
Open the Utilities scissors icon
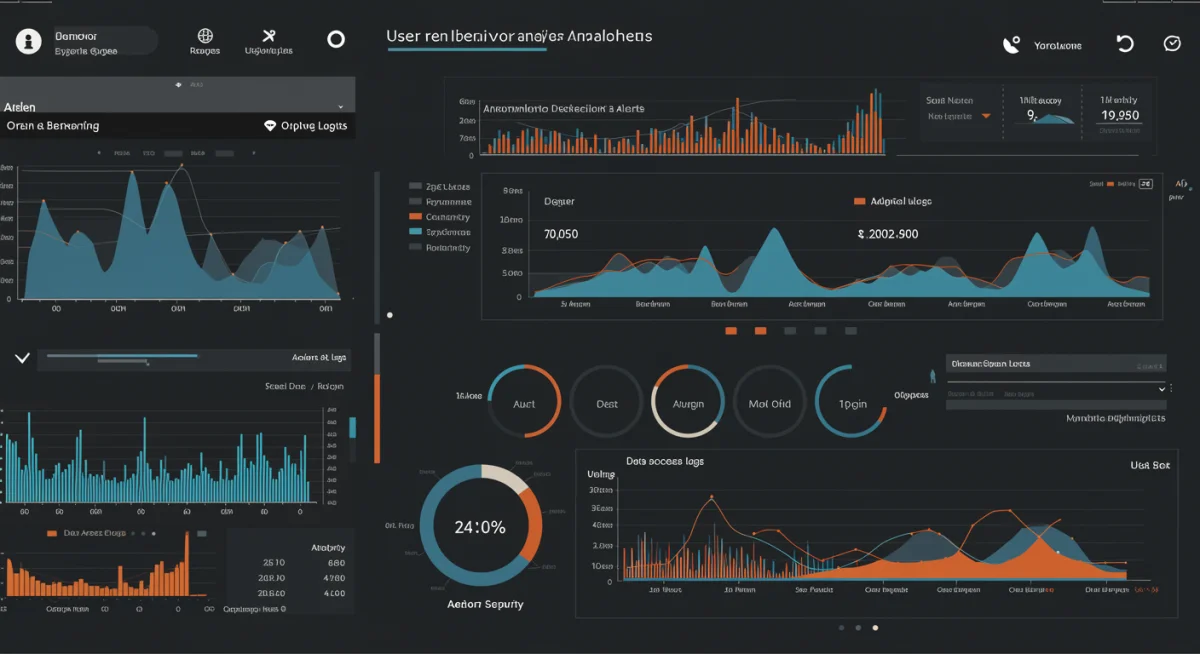coord(268,36)
